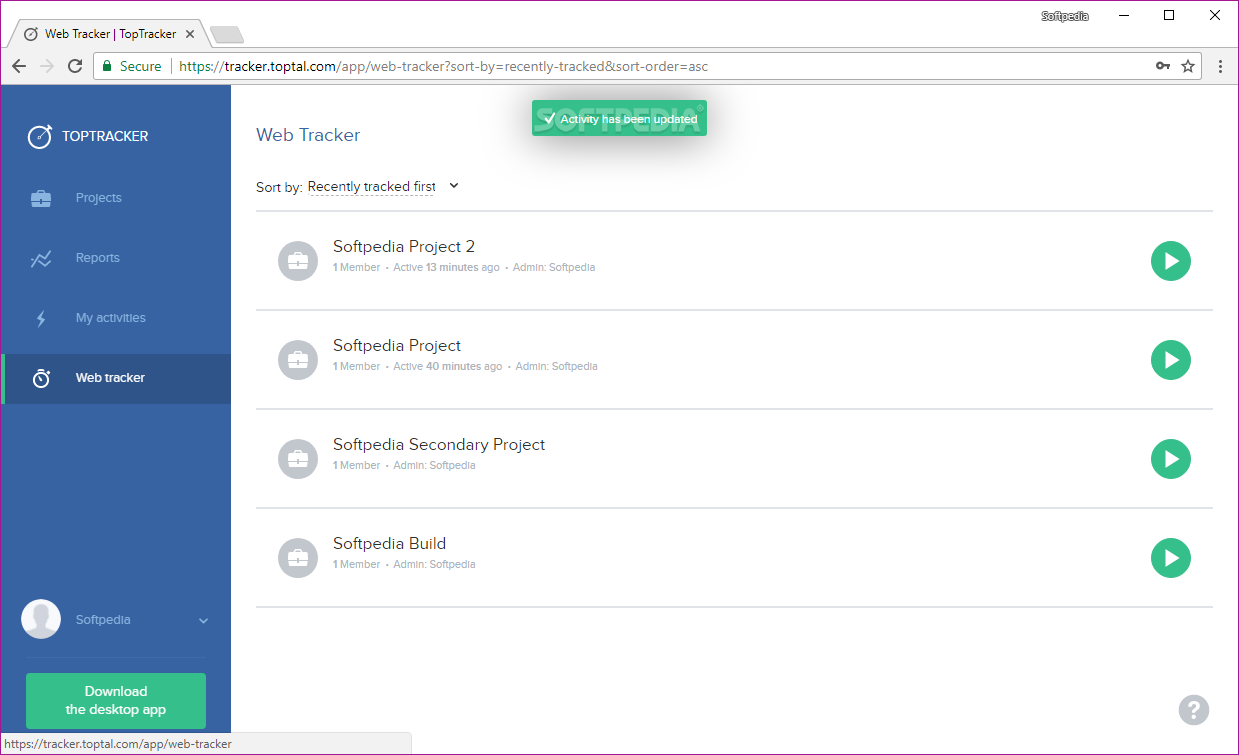Click the My activities lightning icon
1239x755 pixels.
point(41,319)
